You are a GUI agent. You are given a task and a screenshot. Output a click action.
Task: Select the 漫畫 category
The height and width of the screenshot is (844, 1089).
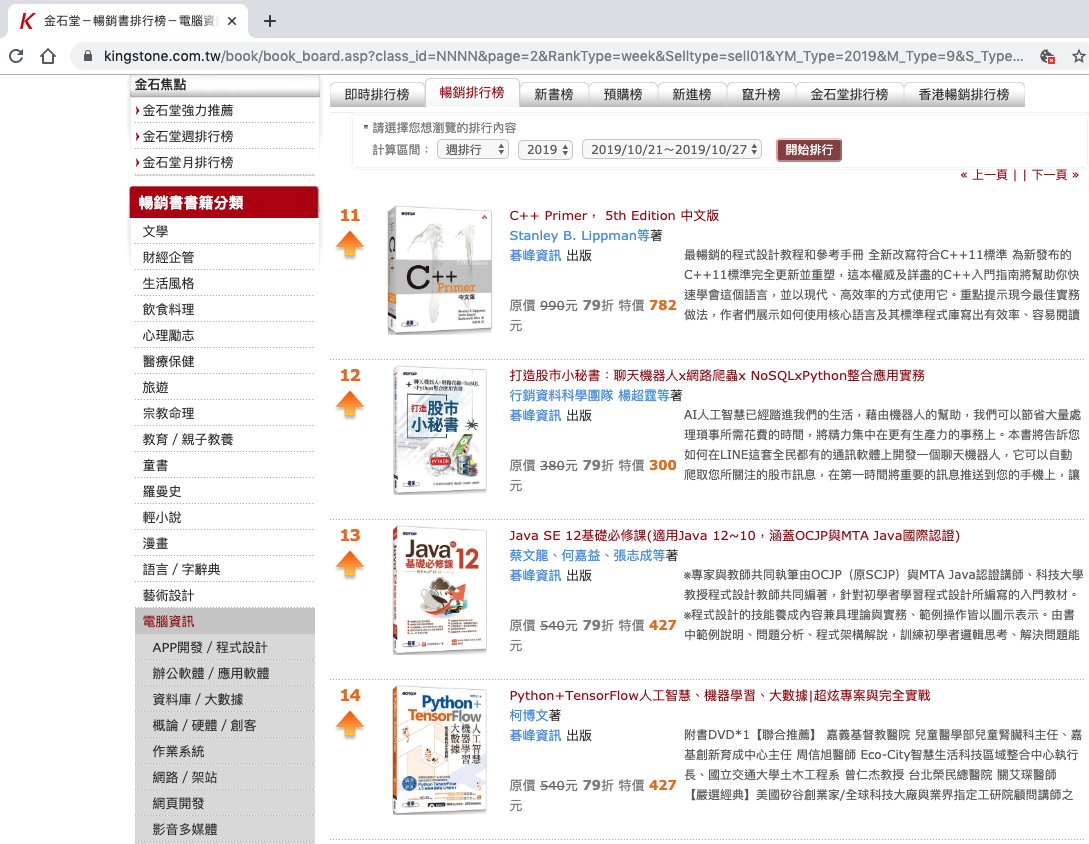tap(156, 544)
